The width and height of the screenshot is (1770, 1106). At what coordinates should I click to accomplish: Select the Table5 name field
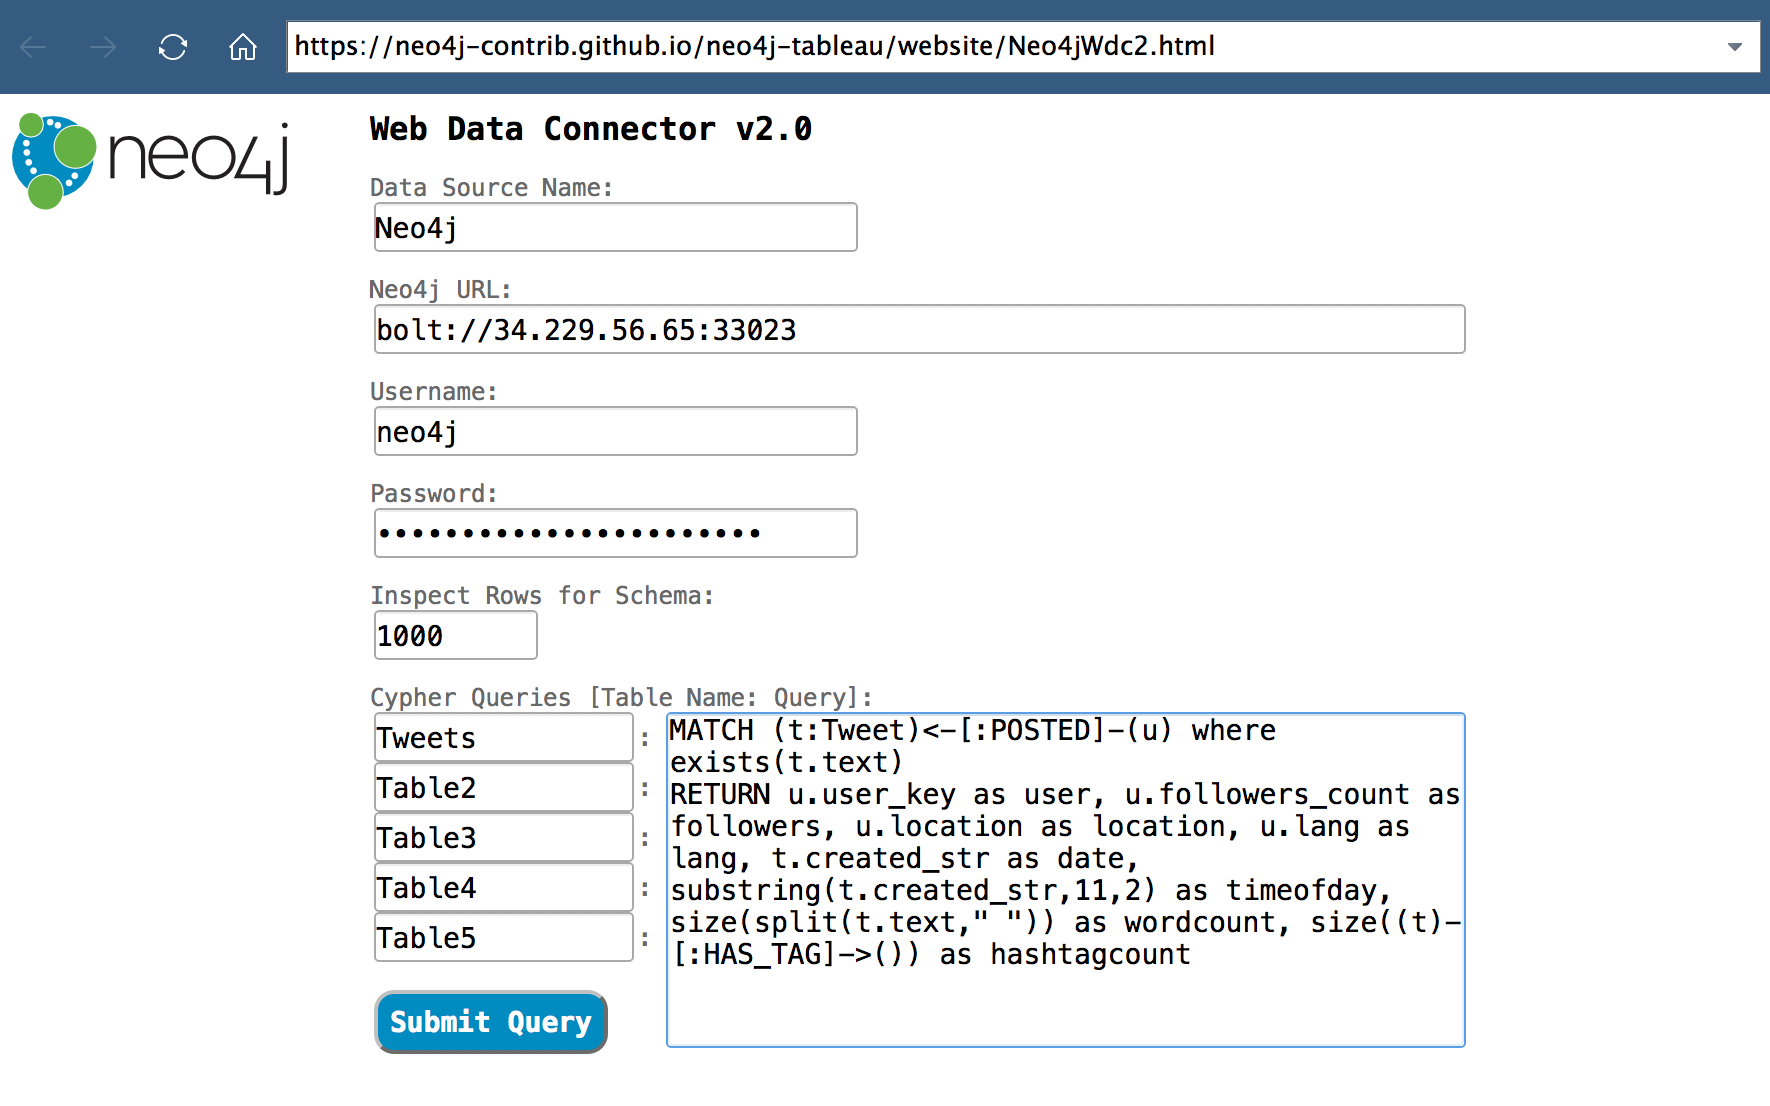tap(503, 938)
